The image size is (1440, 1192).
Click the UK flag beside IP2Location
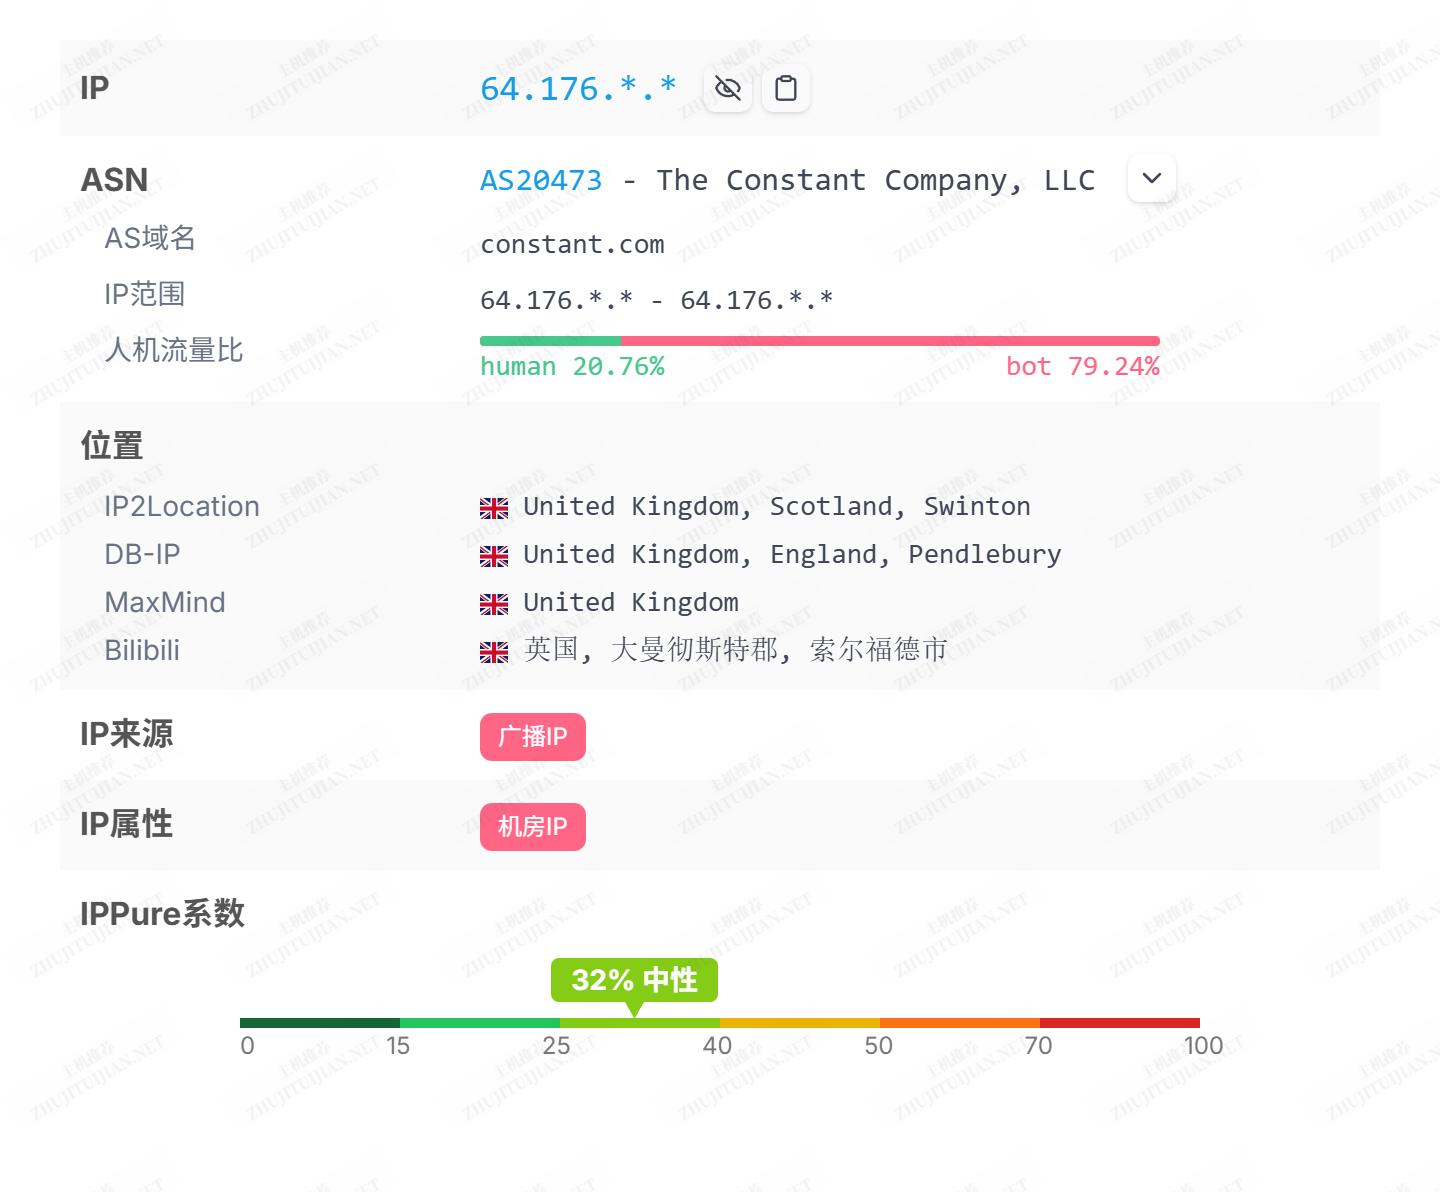pyautogui.click(x=494, y=508)
